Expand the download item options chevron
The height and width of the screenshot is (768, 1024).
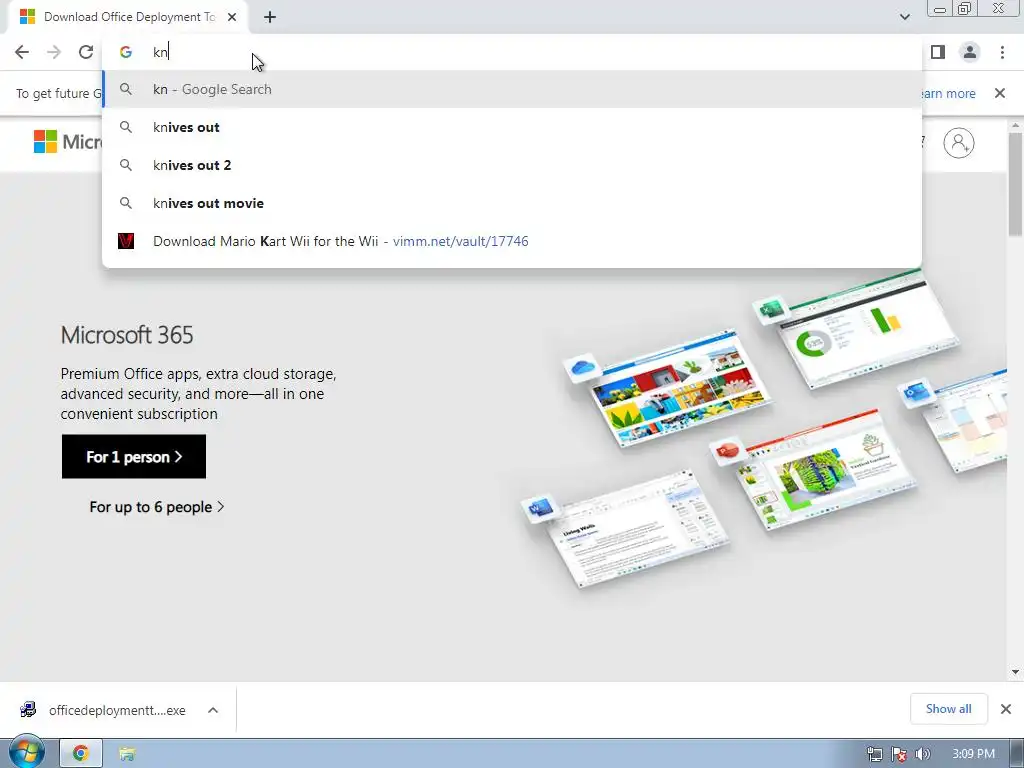tap(213, 710)
